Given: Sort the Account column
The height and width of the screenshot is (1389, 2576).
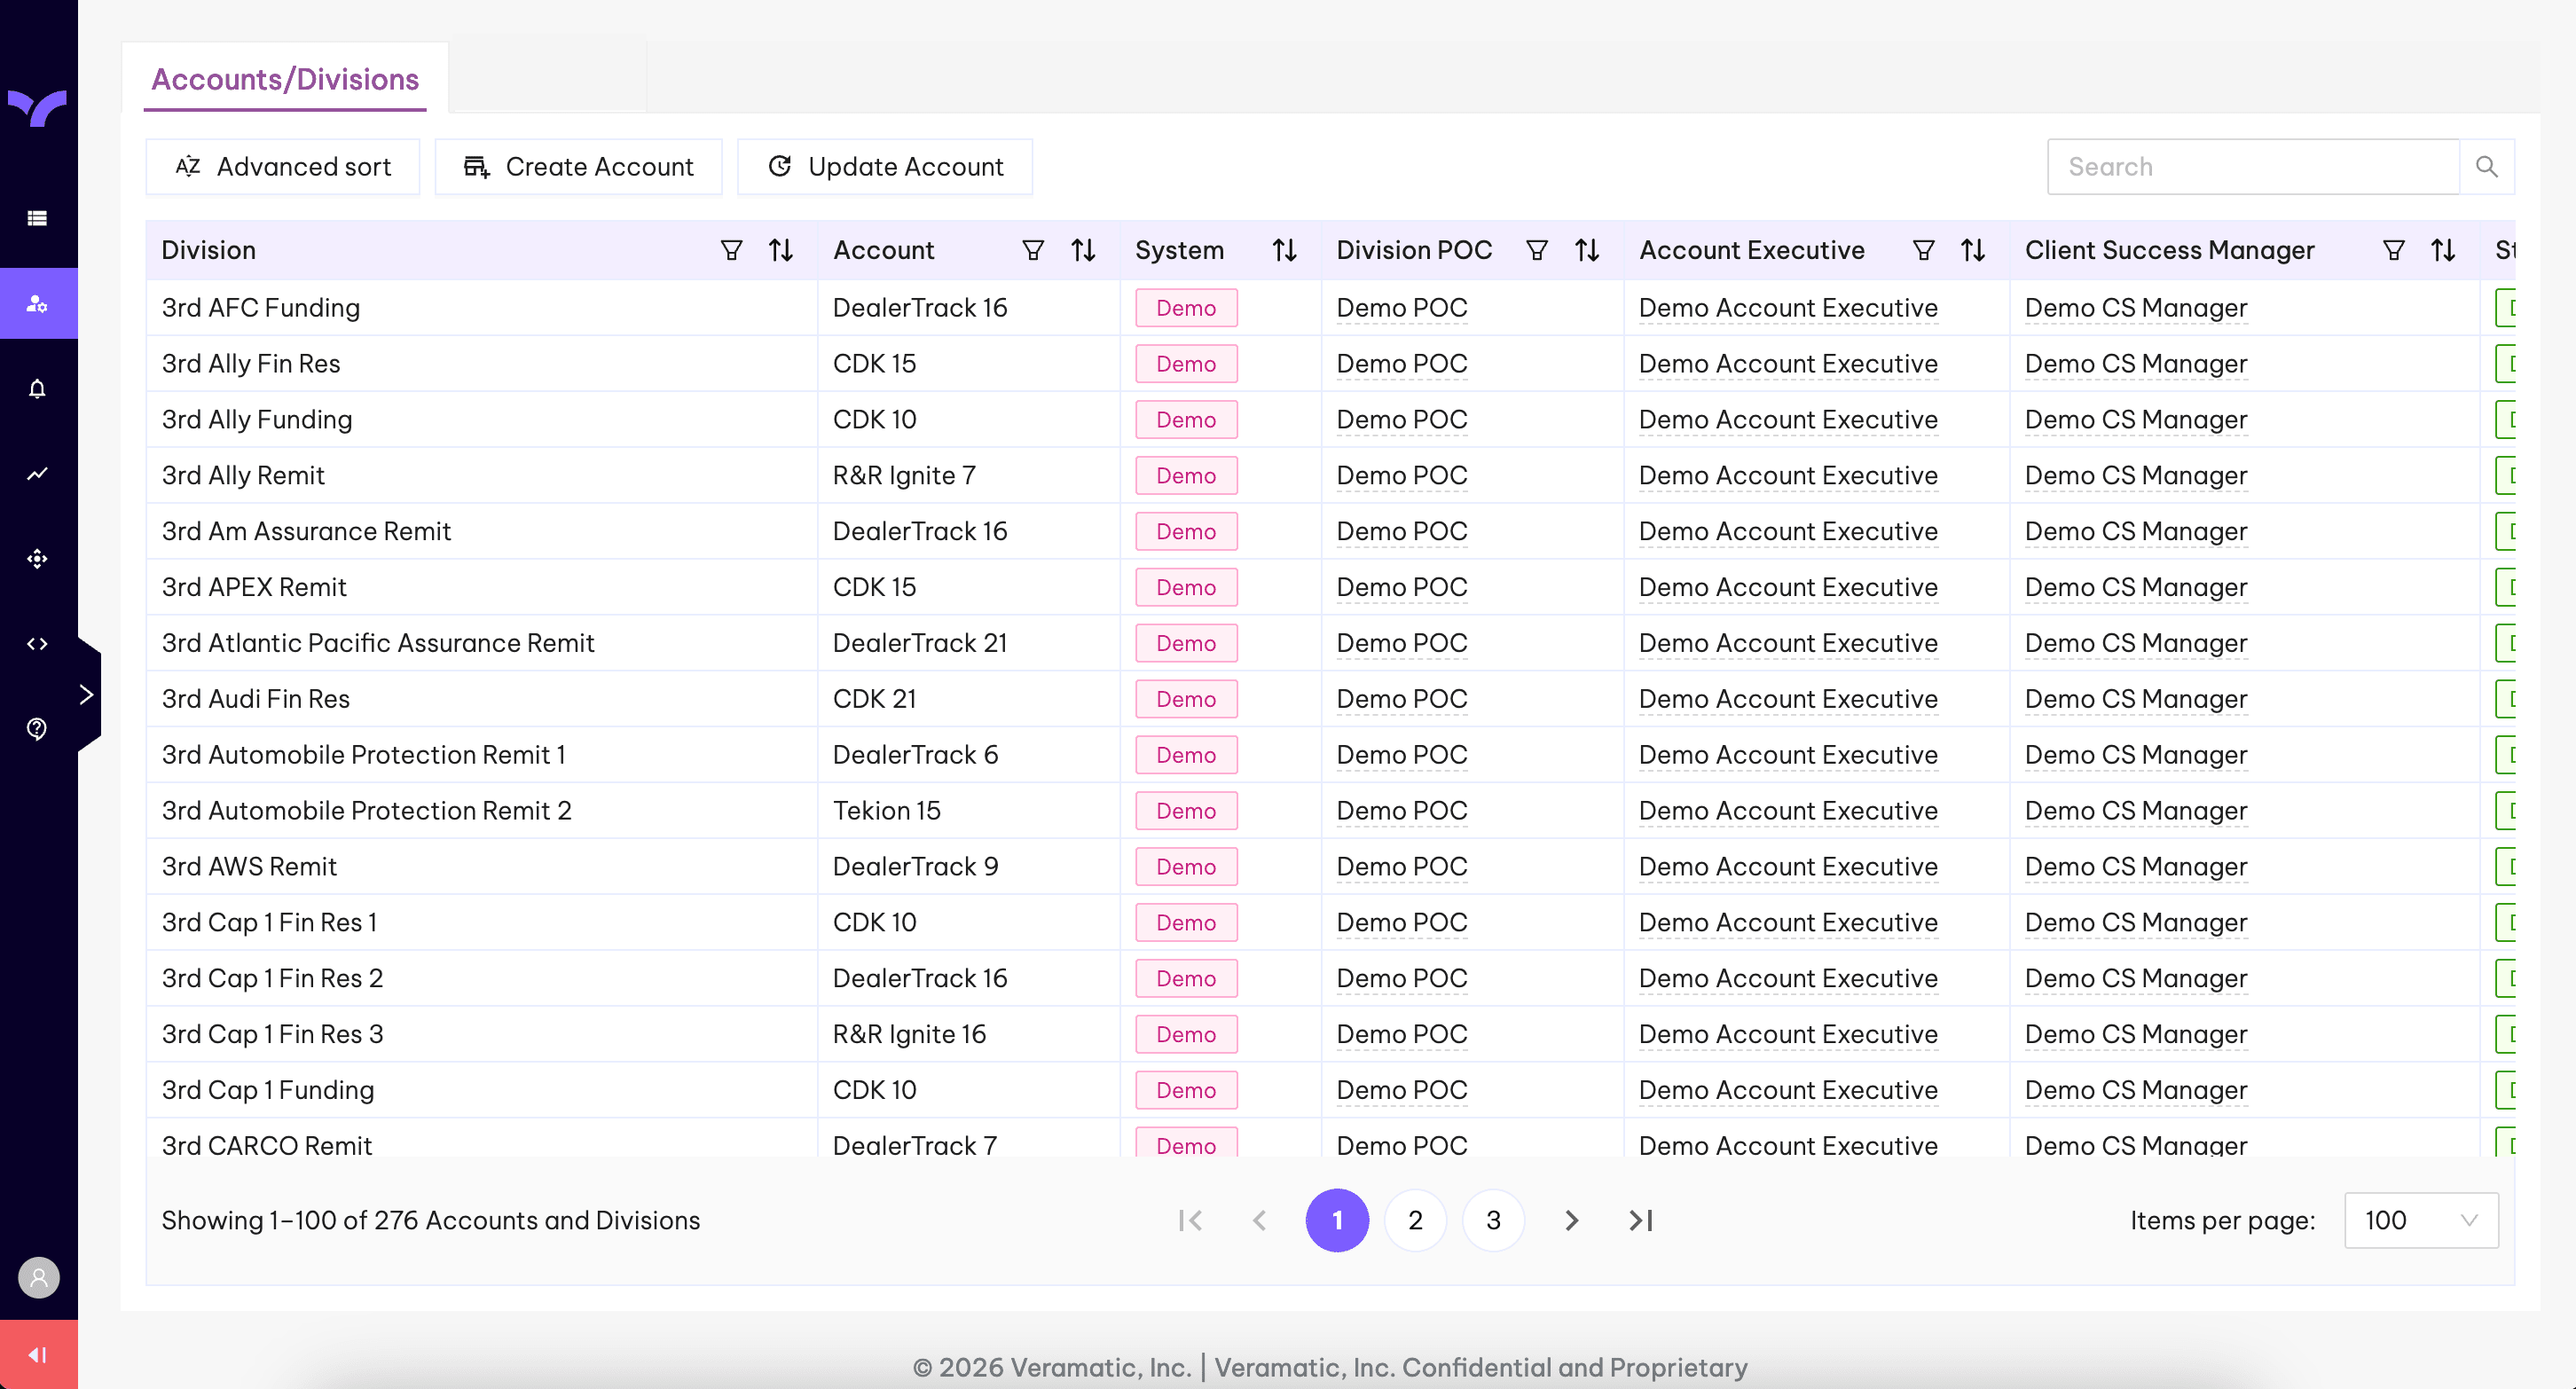Looking at the screenshot, I should (x=1083, y=250).
